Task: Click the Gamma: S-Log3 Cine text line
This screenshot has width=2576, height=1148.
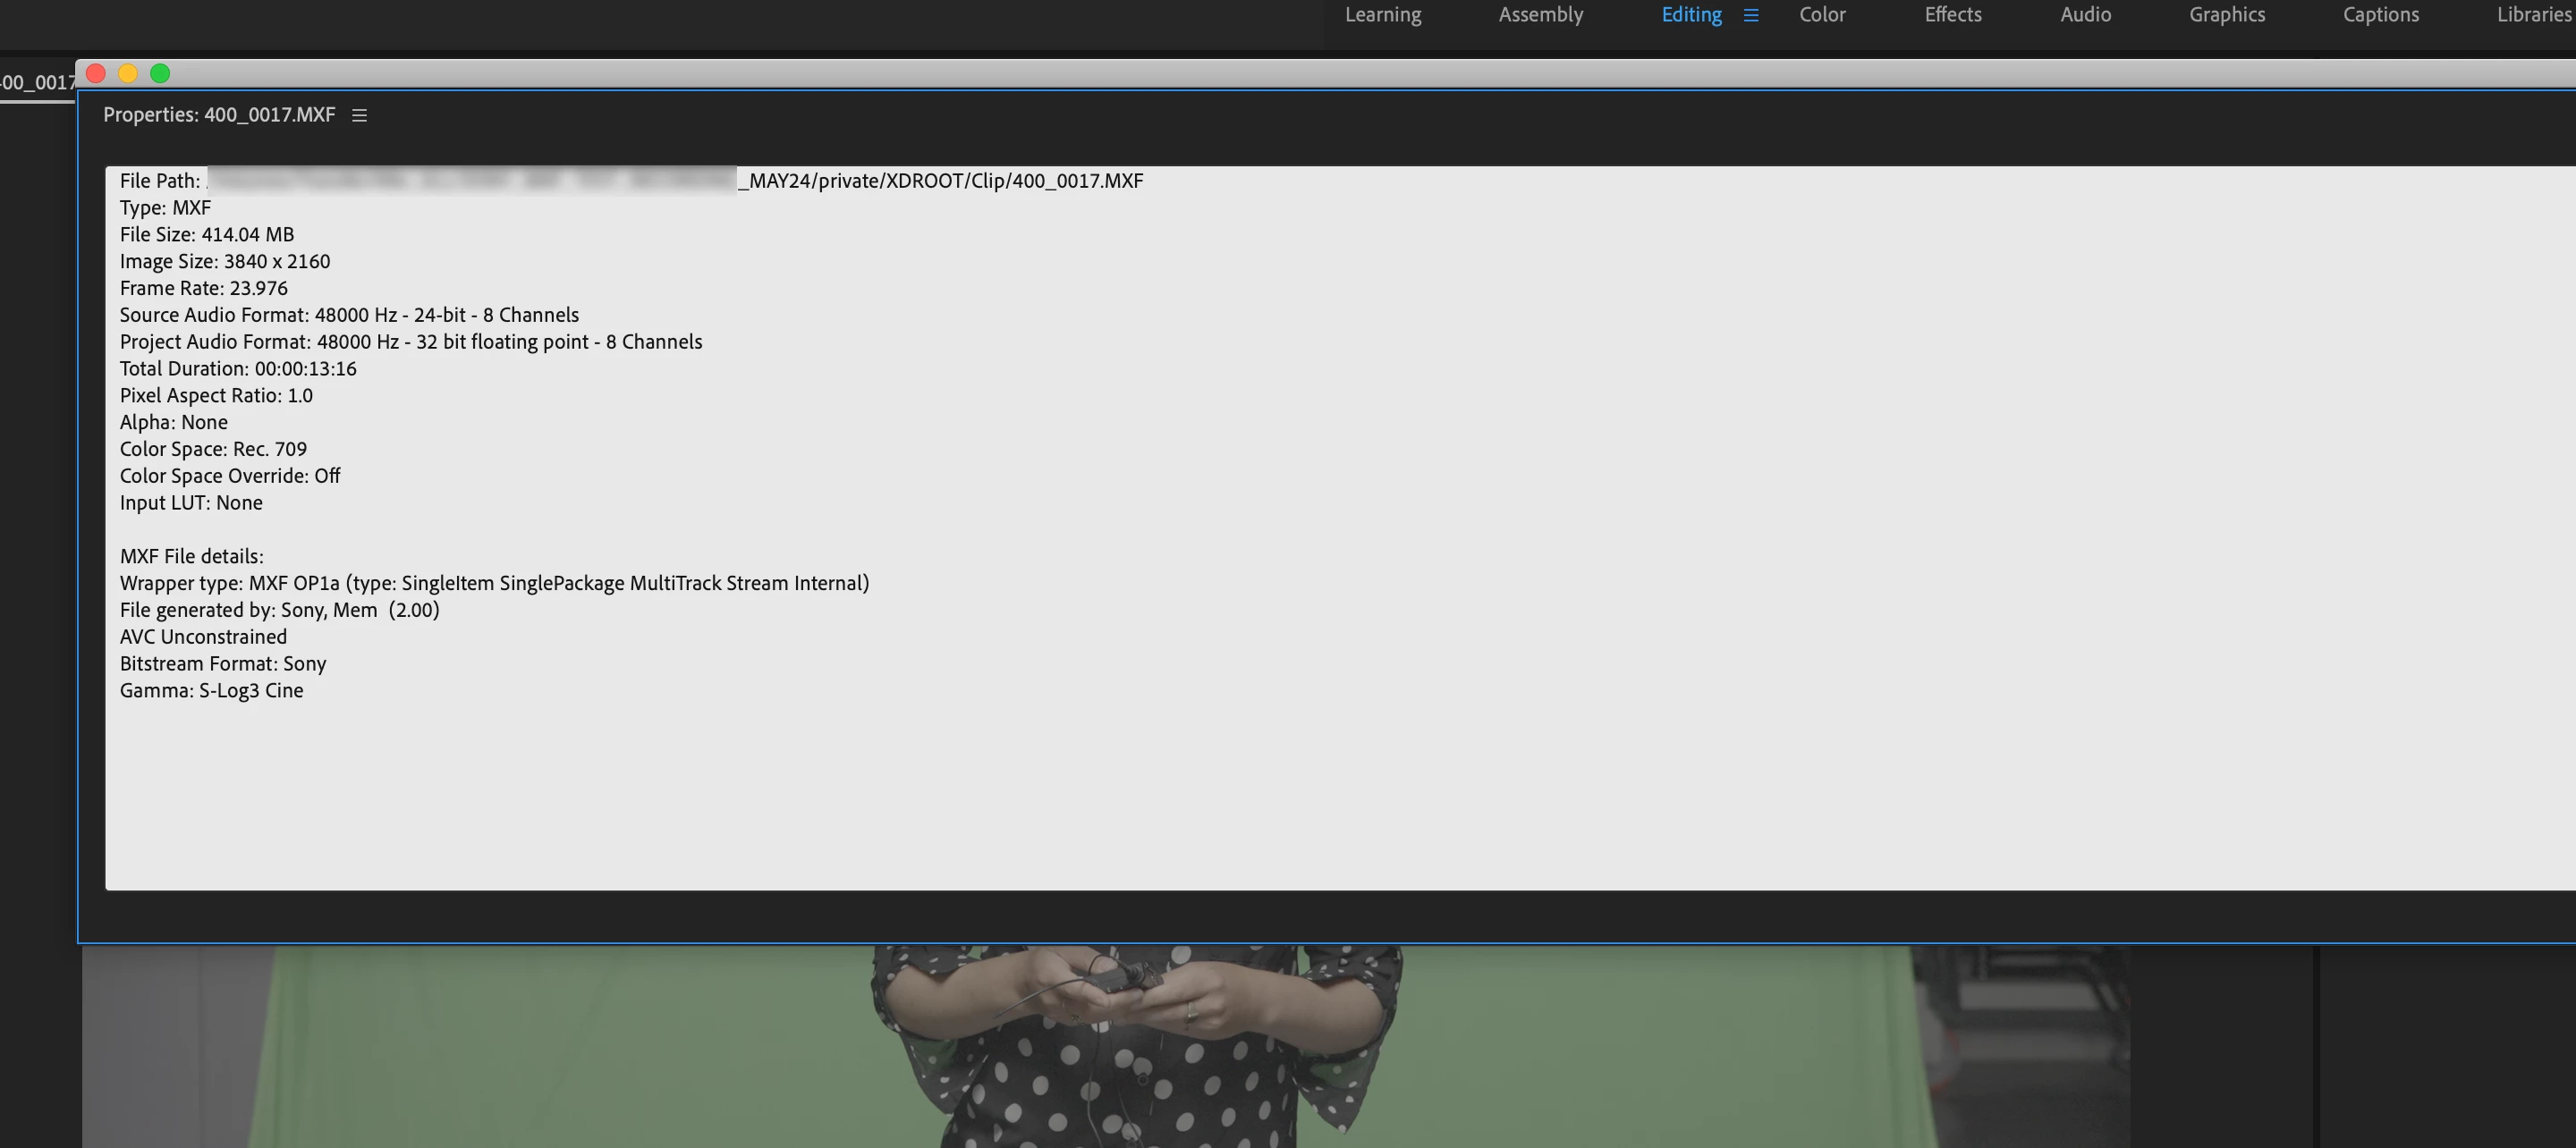Action: (x=211, y=691)
